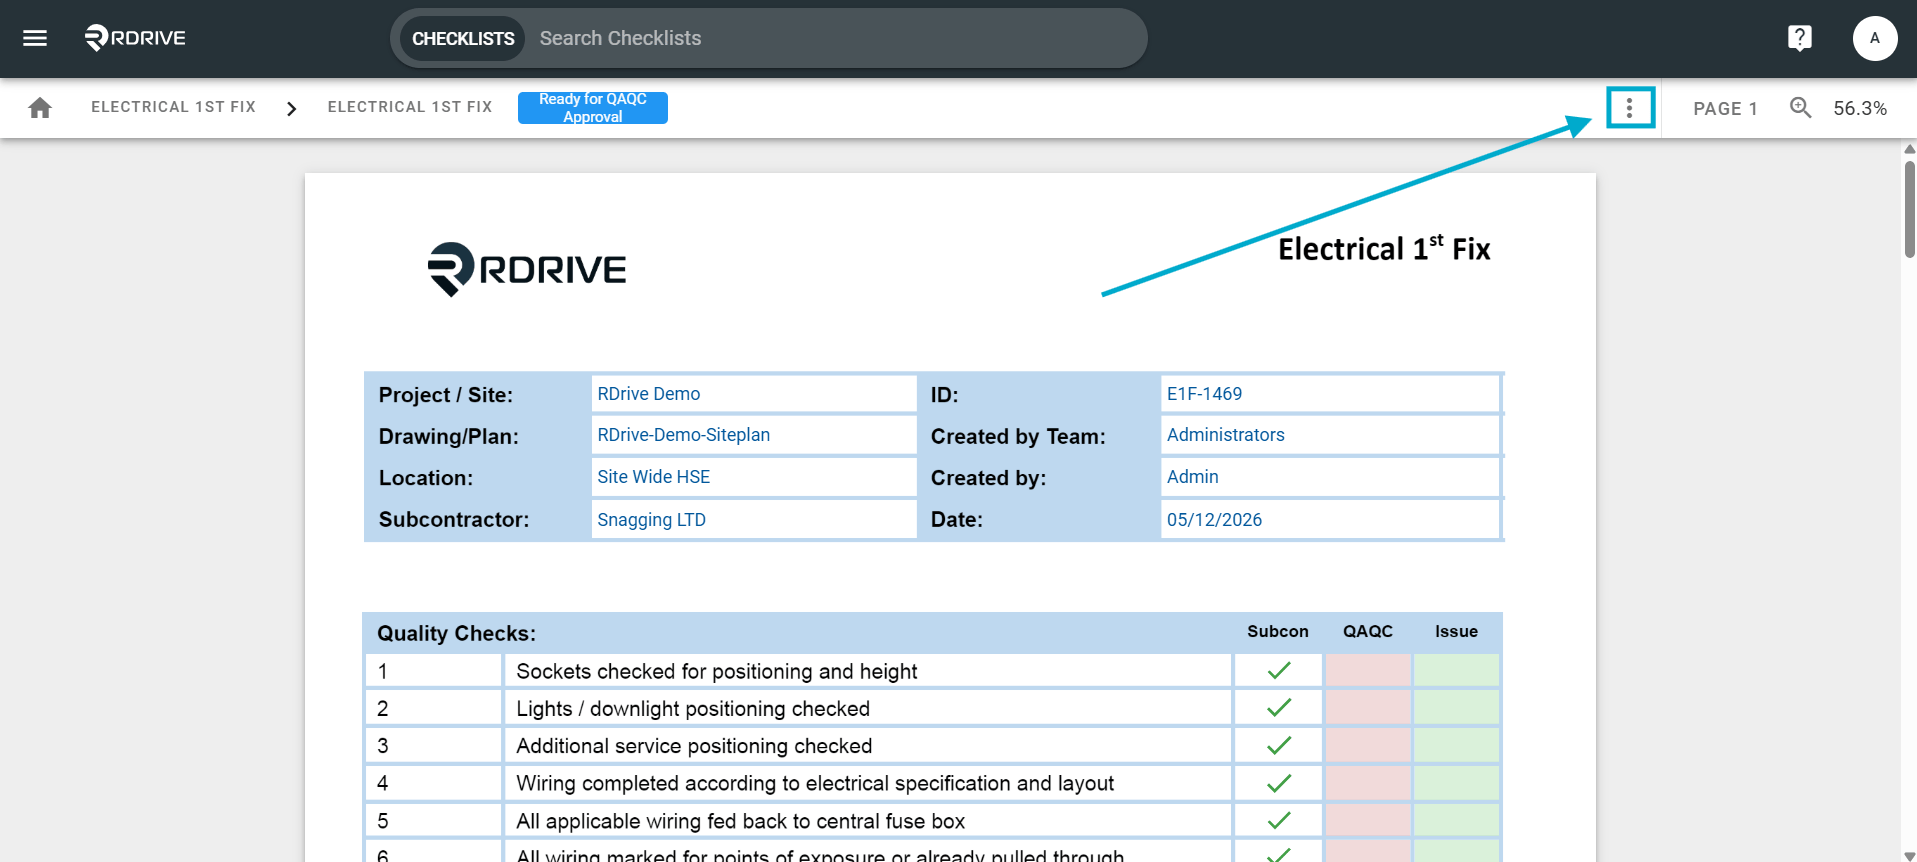Viewport: 1917px width, 862px height.
Task: Click the Snagging LTD subcontractor field
Action: pos(753,520)
